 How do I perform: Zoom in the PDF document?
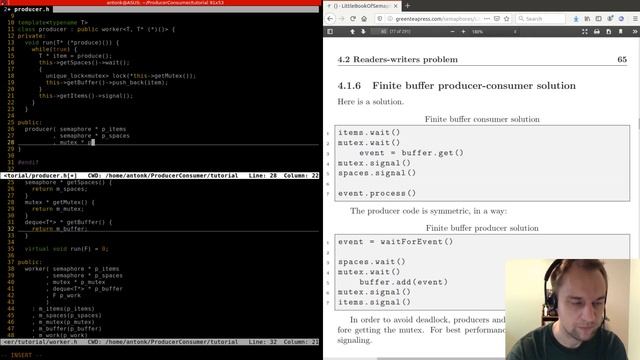[x=463, y=31]
